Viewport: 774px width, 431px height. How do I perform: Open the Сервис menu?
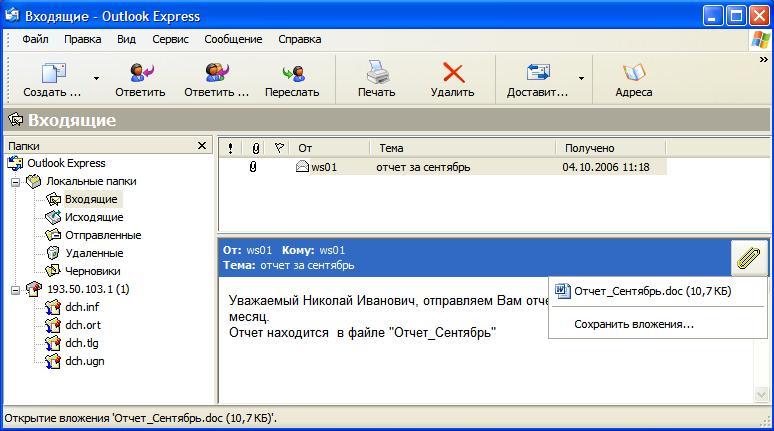pyautogui.click(x=170, y=39)
